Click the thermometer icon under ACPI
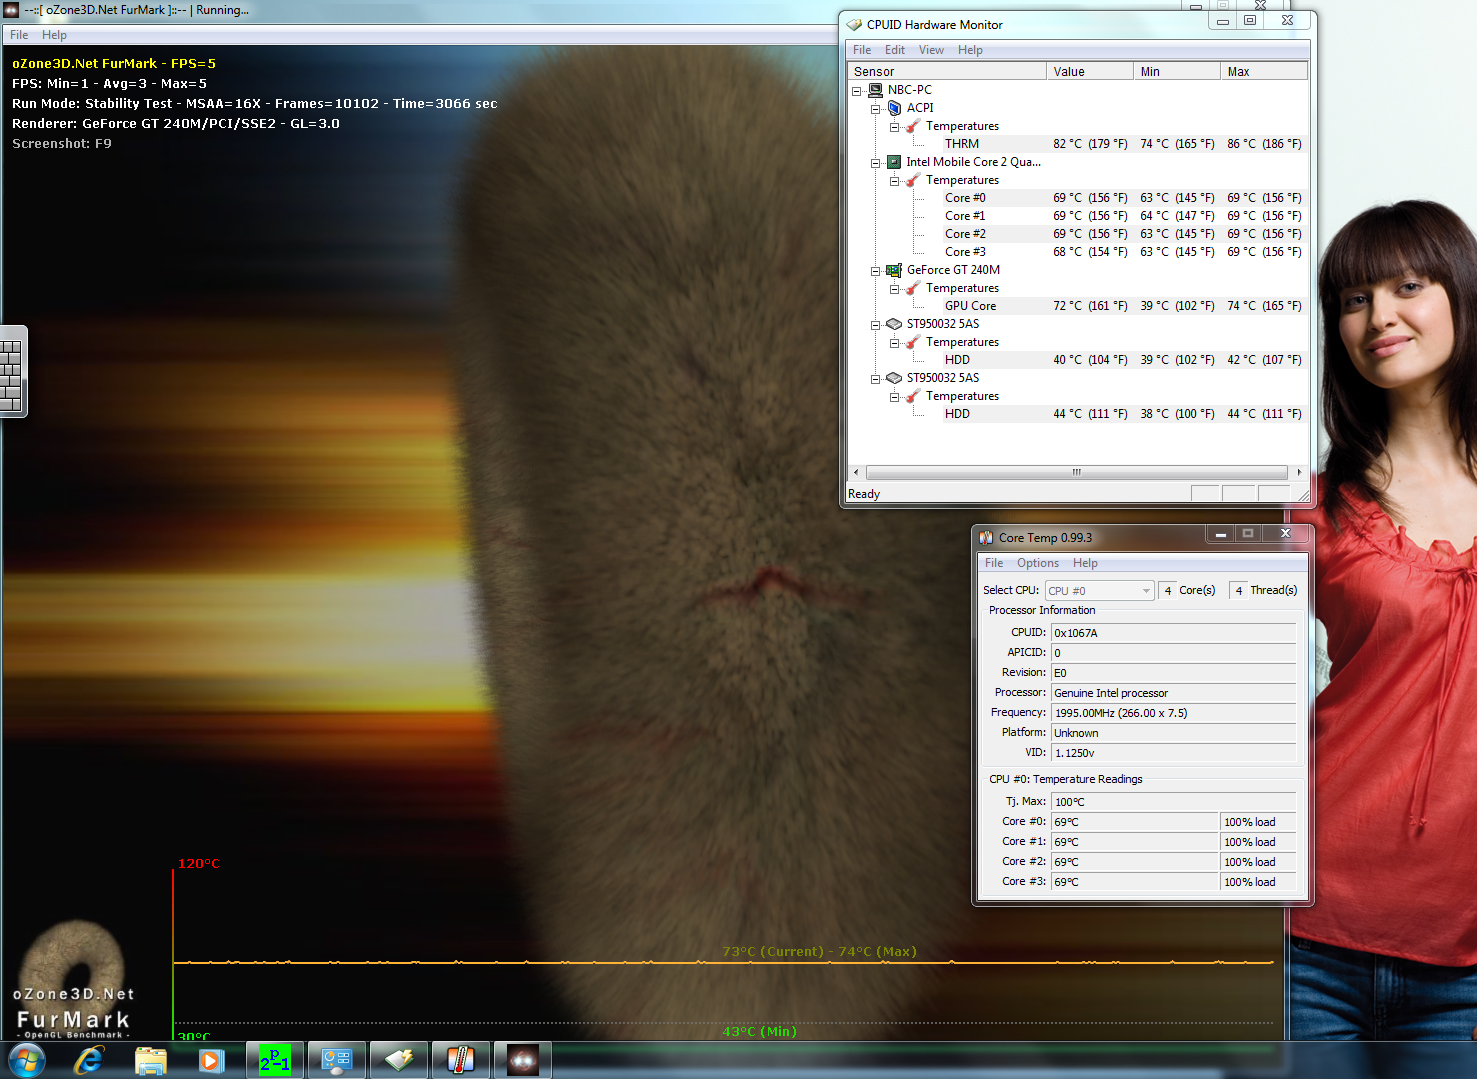Viewport: 1477px width, 1079px height. point(913,126)
